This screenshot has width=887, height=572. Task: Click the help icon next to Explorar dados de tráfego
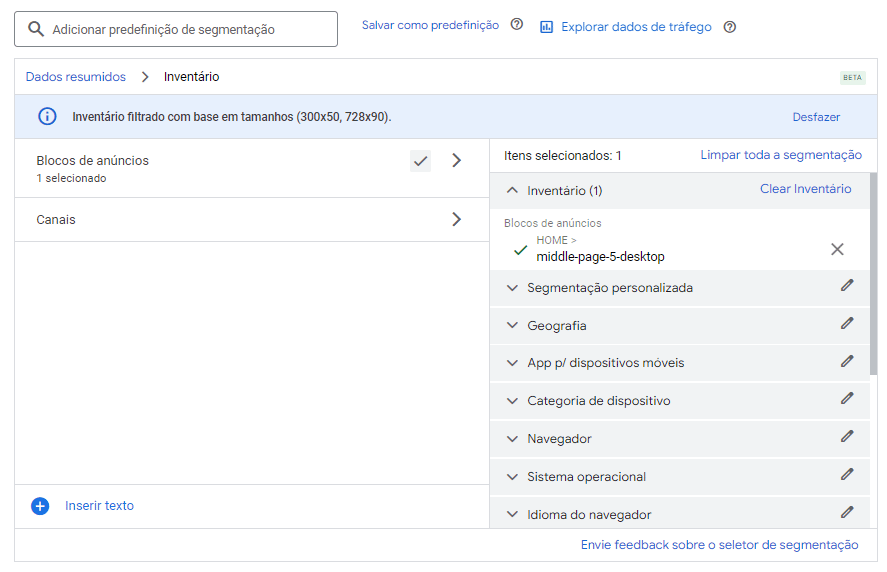[x=730, y=27]
